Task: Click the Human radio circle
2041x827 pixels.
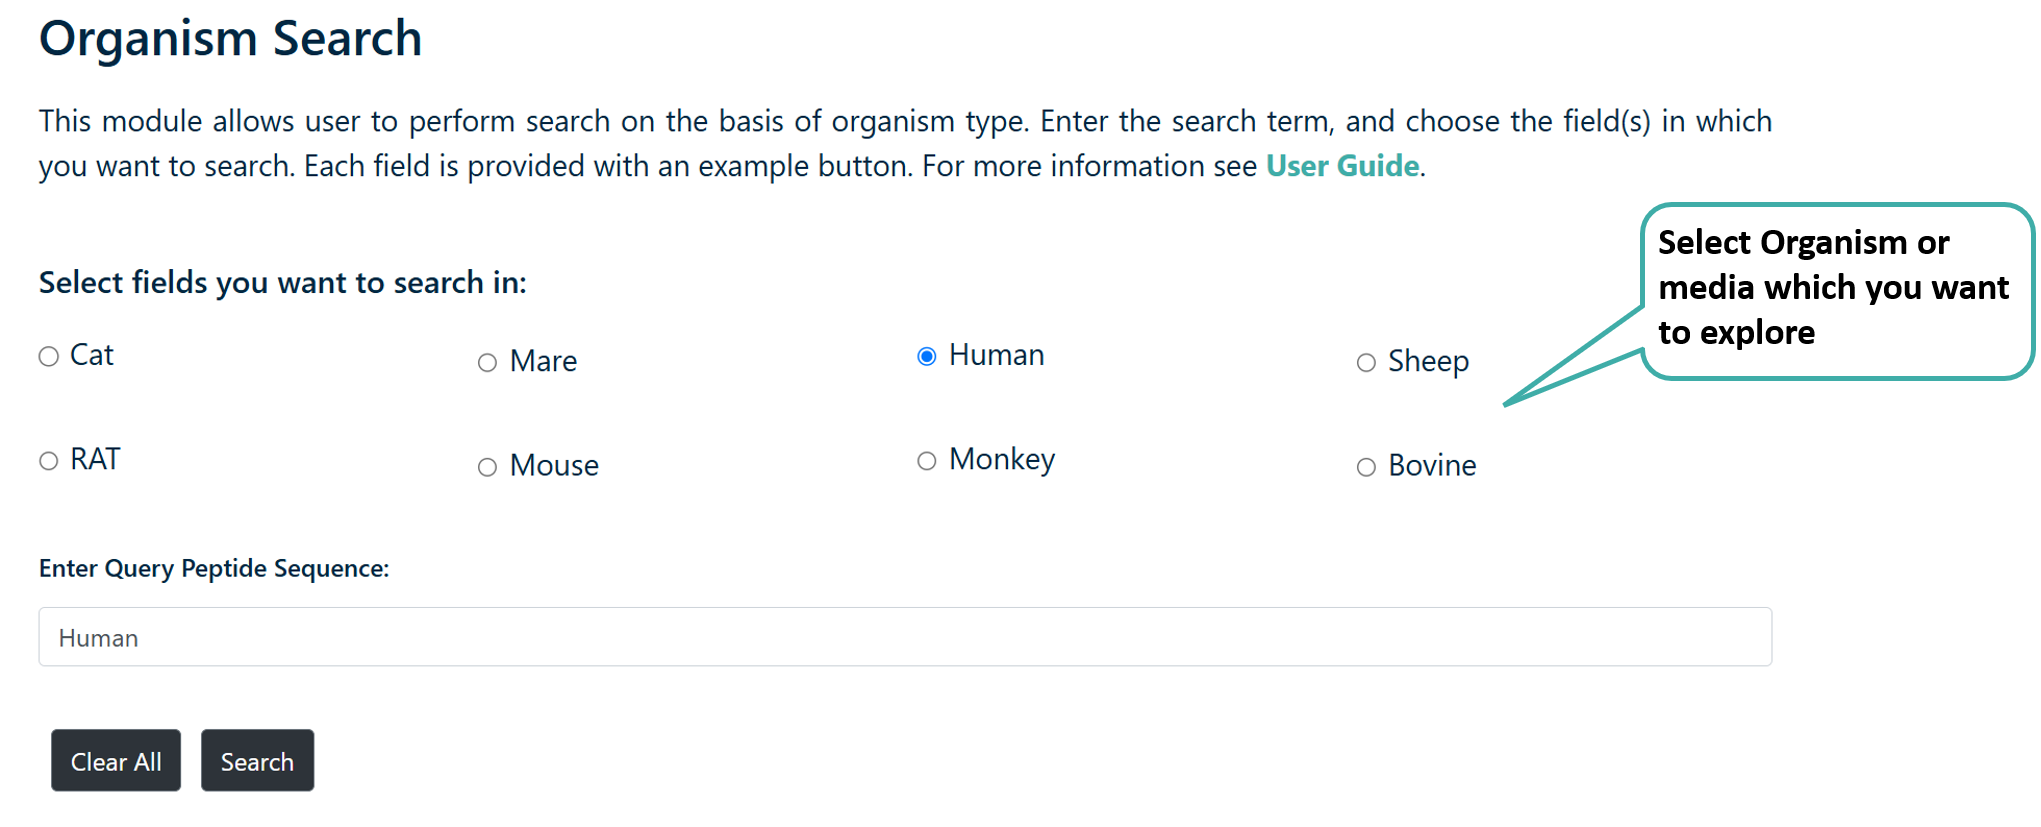Action: pyautogui.click(x=927, y=357)
